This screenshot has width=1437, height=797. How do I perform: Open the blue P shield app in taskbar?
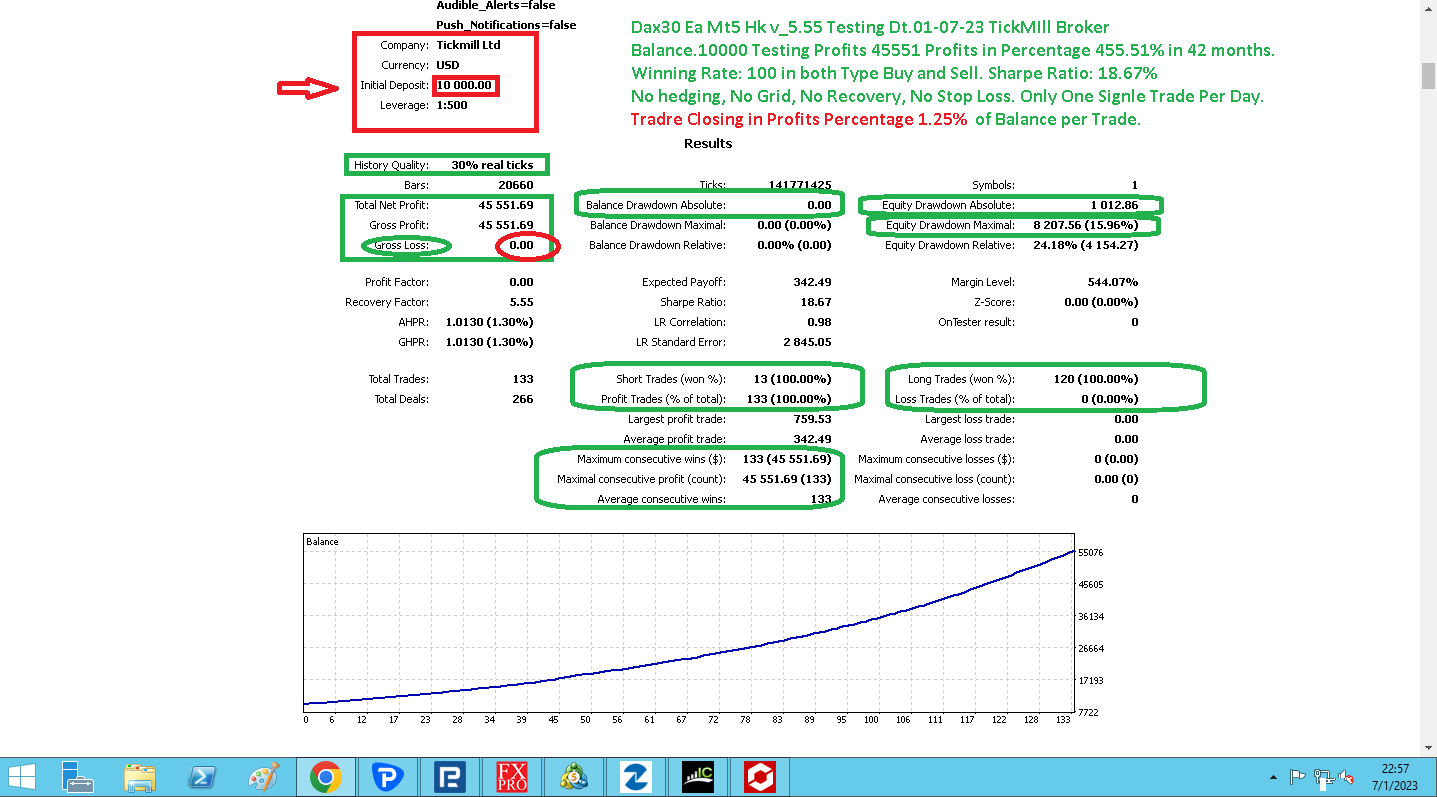[x=387, y=777]
